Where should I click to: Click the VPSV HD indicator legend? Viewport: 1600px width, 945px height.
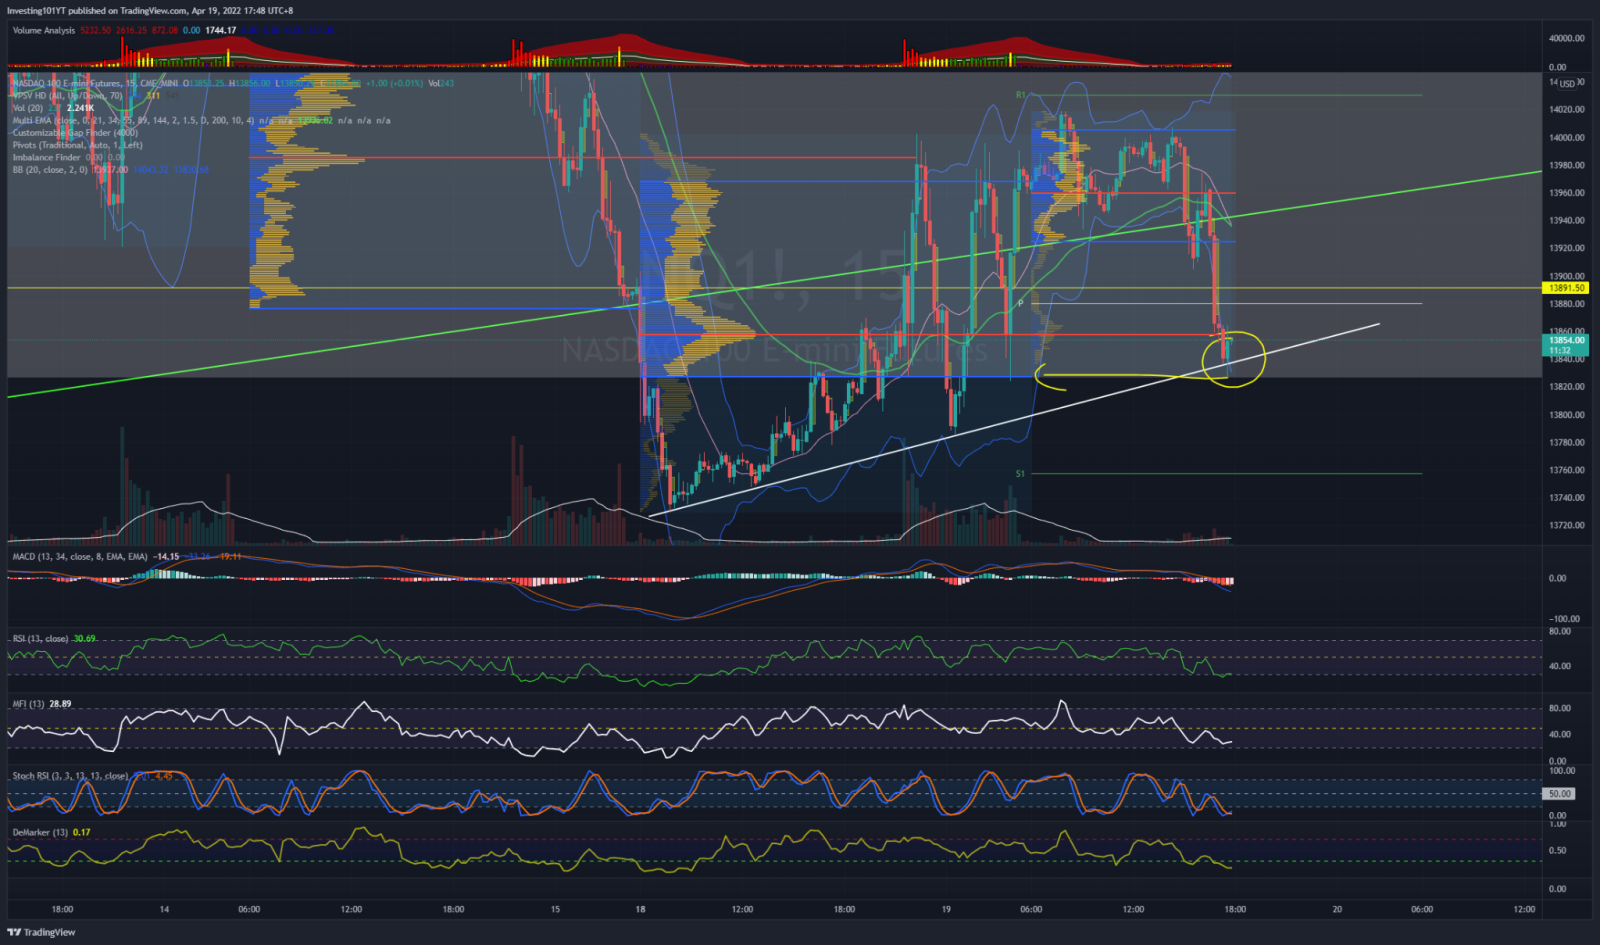tap(67, 96)
